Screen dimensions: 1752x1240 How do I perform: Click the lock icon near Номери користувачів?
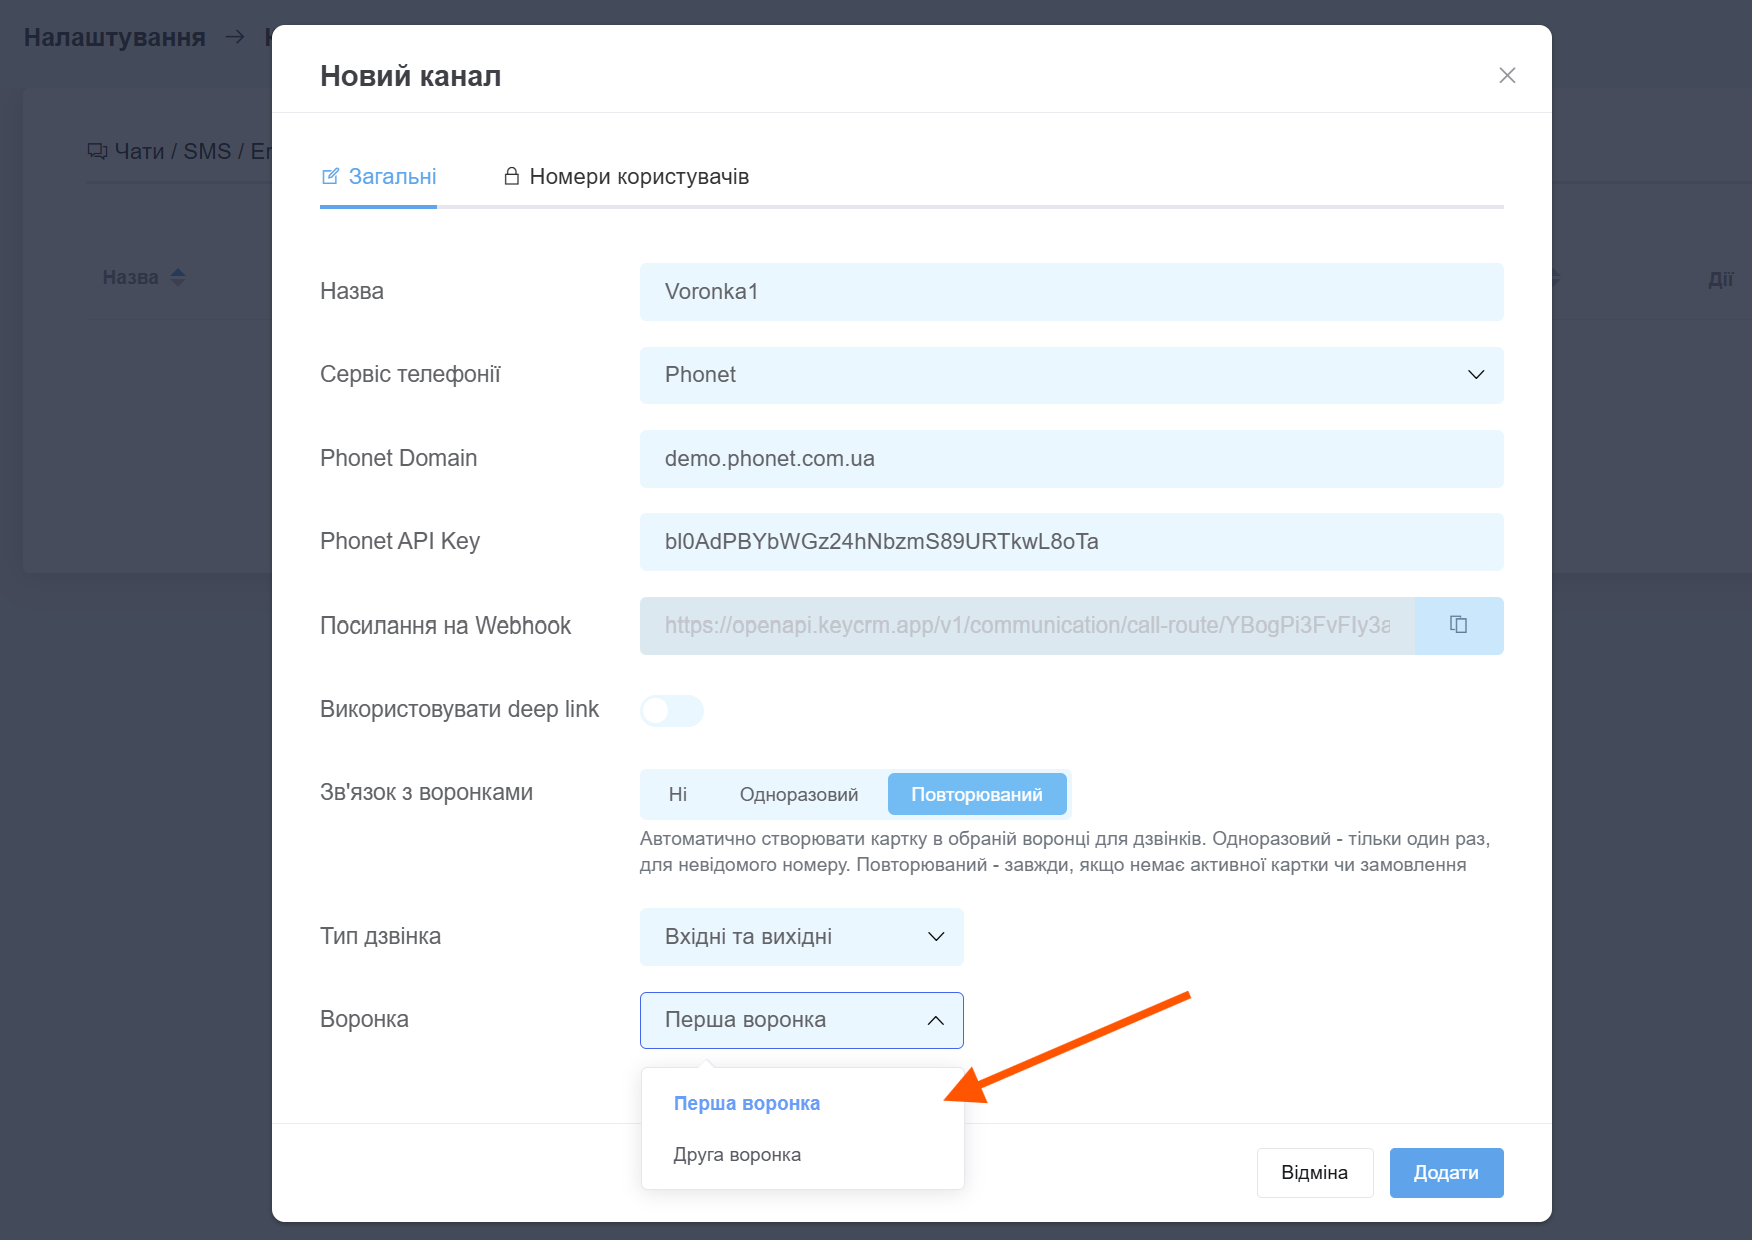coord(511,177)
